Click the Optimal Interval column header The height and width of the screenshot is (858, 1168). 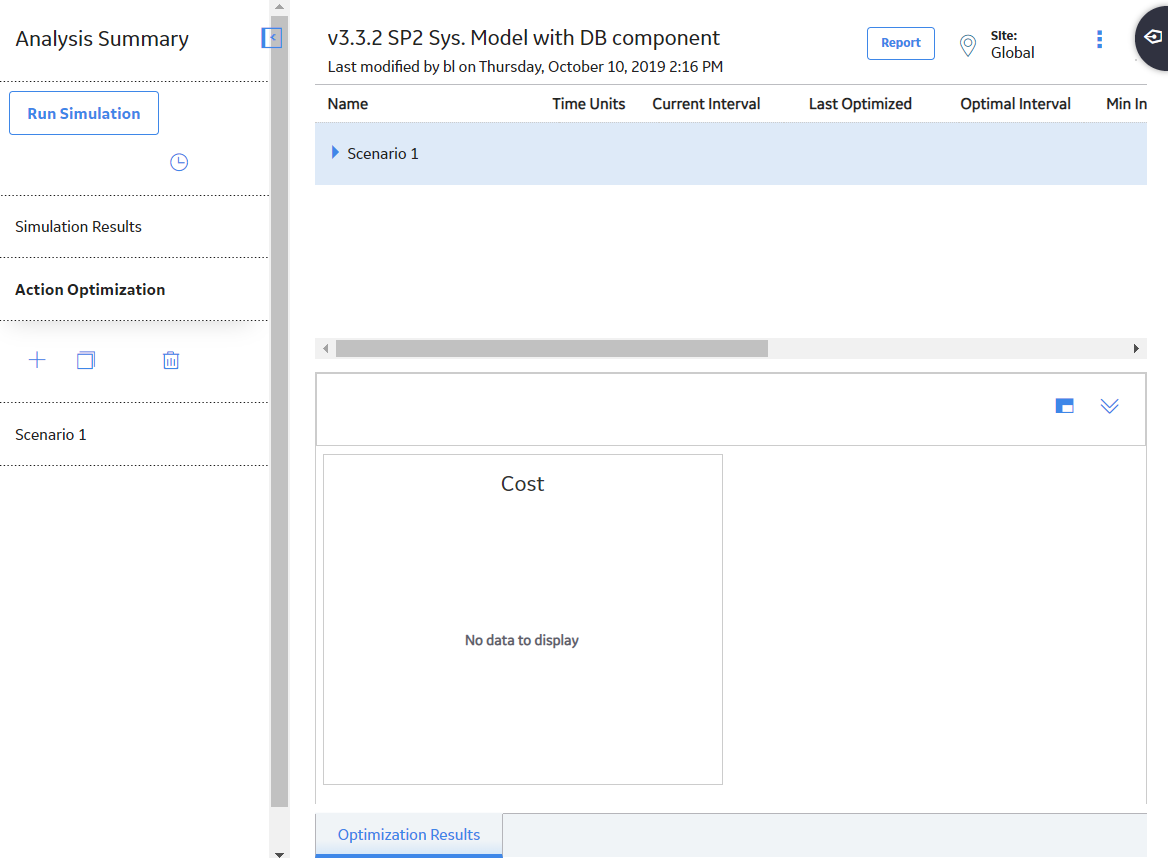click(1015, 104)
